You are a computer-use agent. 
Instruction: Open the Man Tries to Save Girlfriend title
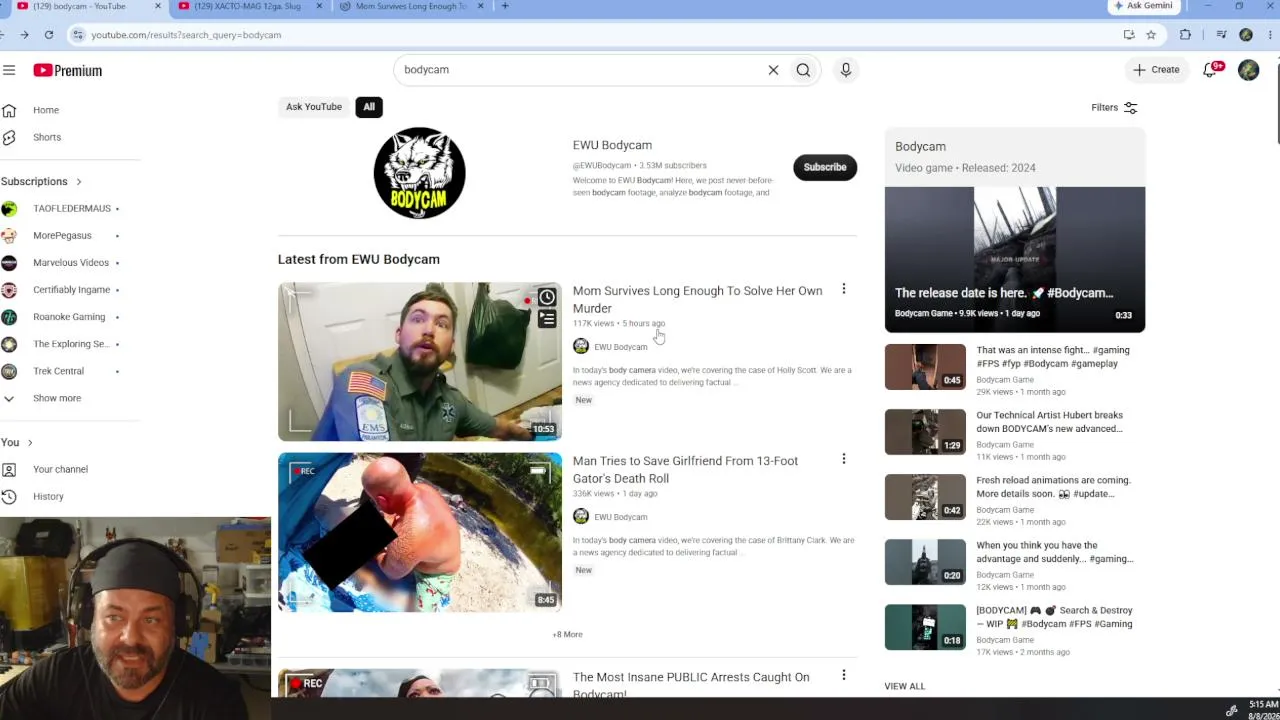point(685,469)
